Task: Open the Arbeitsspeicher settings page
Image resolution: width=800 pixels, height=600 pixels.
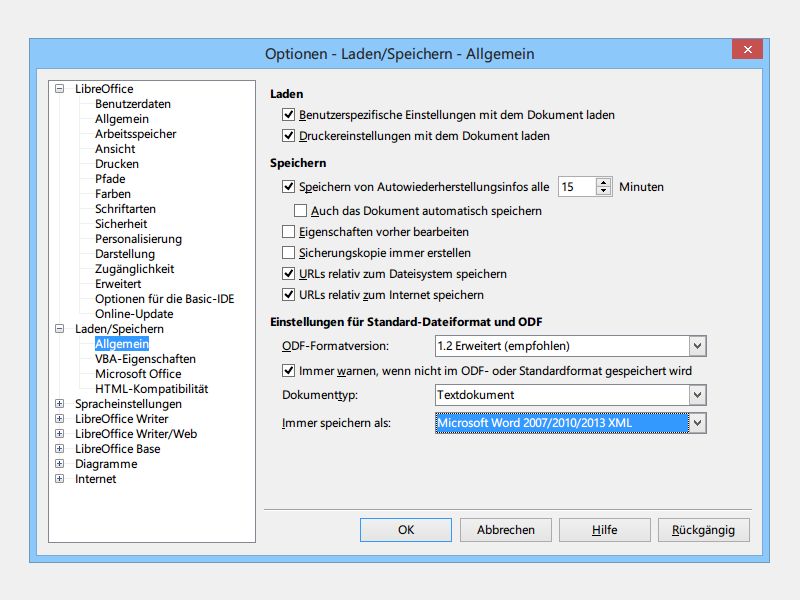Action: click(135, 134)
